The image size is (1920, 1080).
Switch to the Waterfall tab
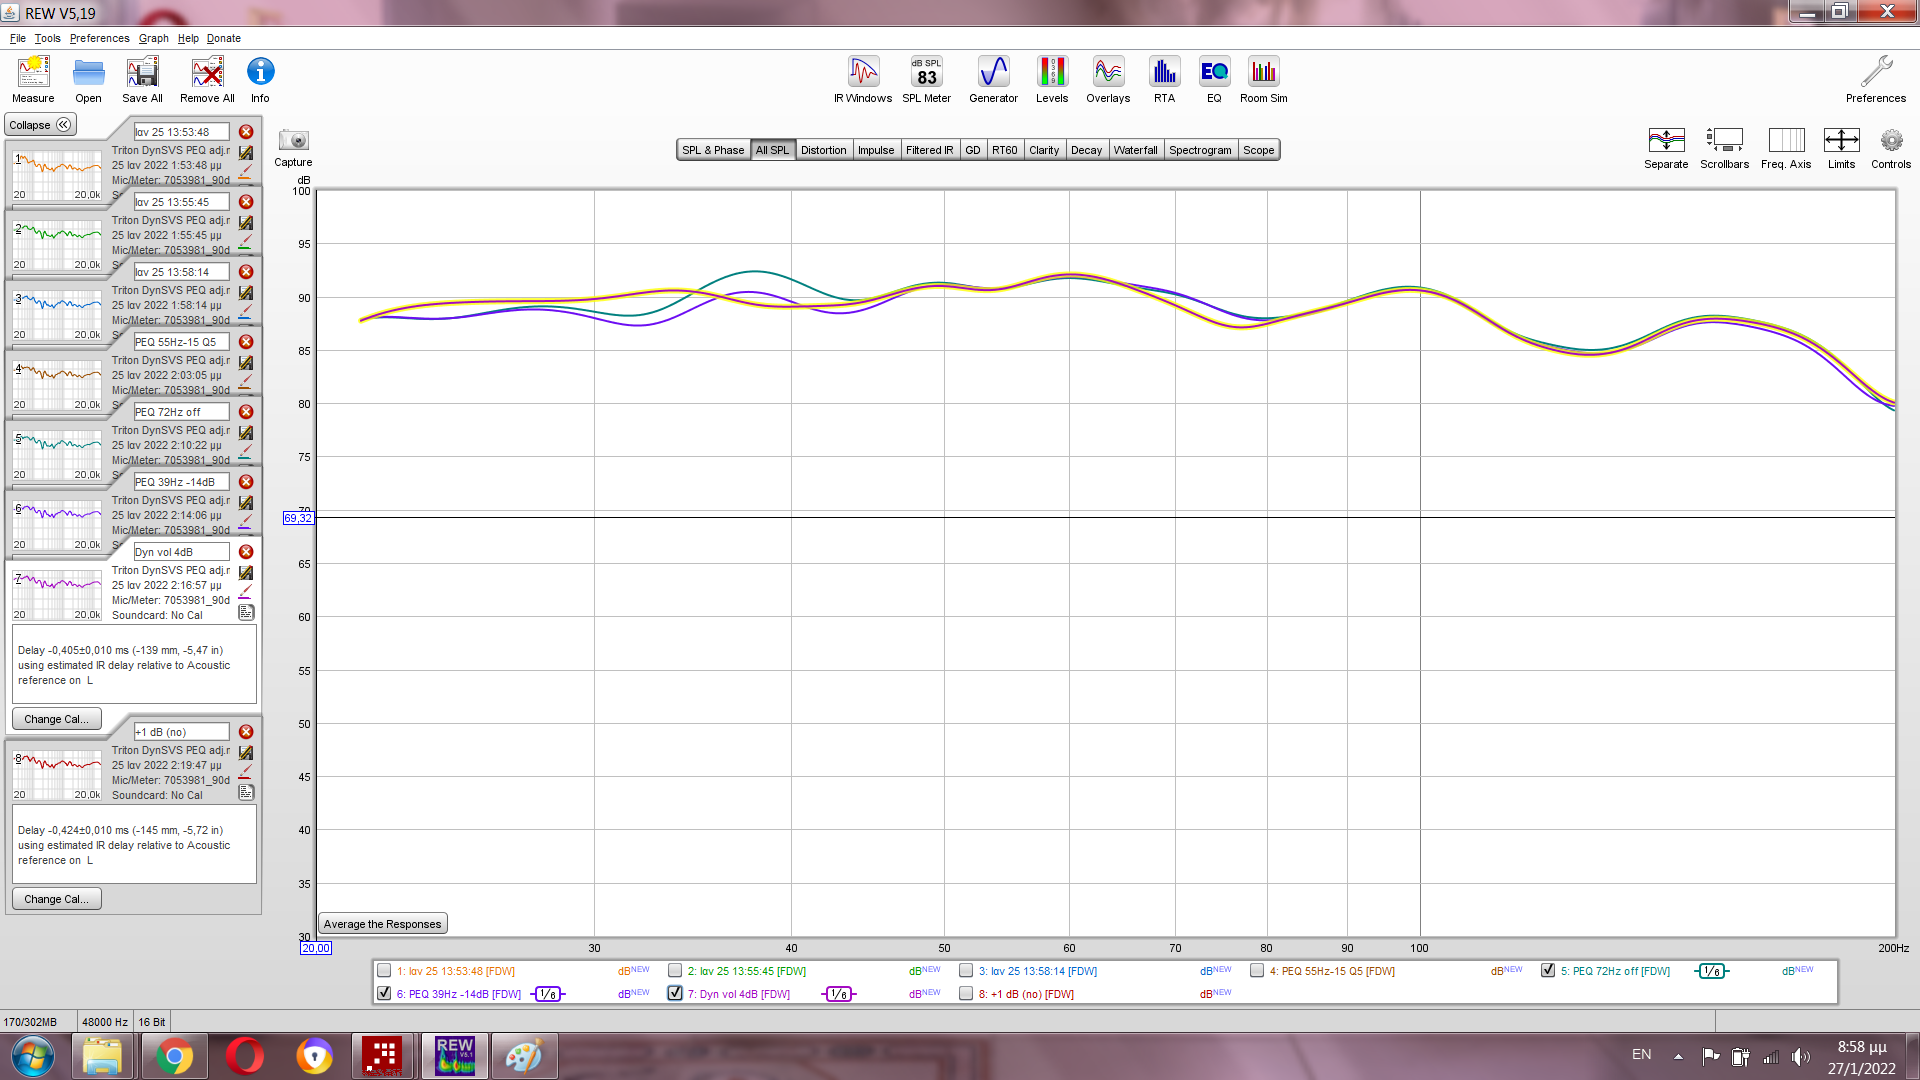click(x=1135, y=150)
